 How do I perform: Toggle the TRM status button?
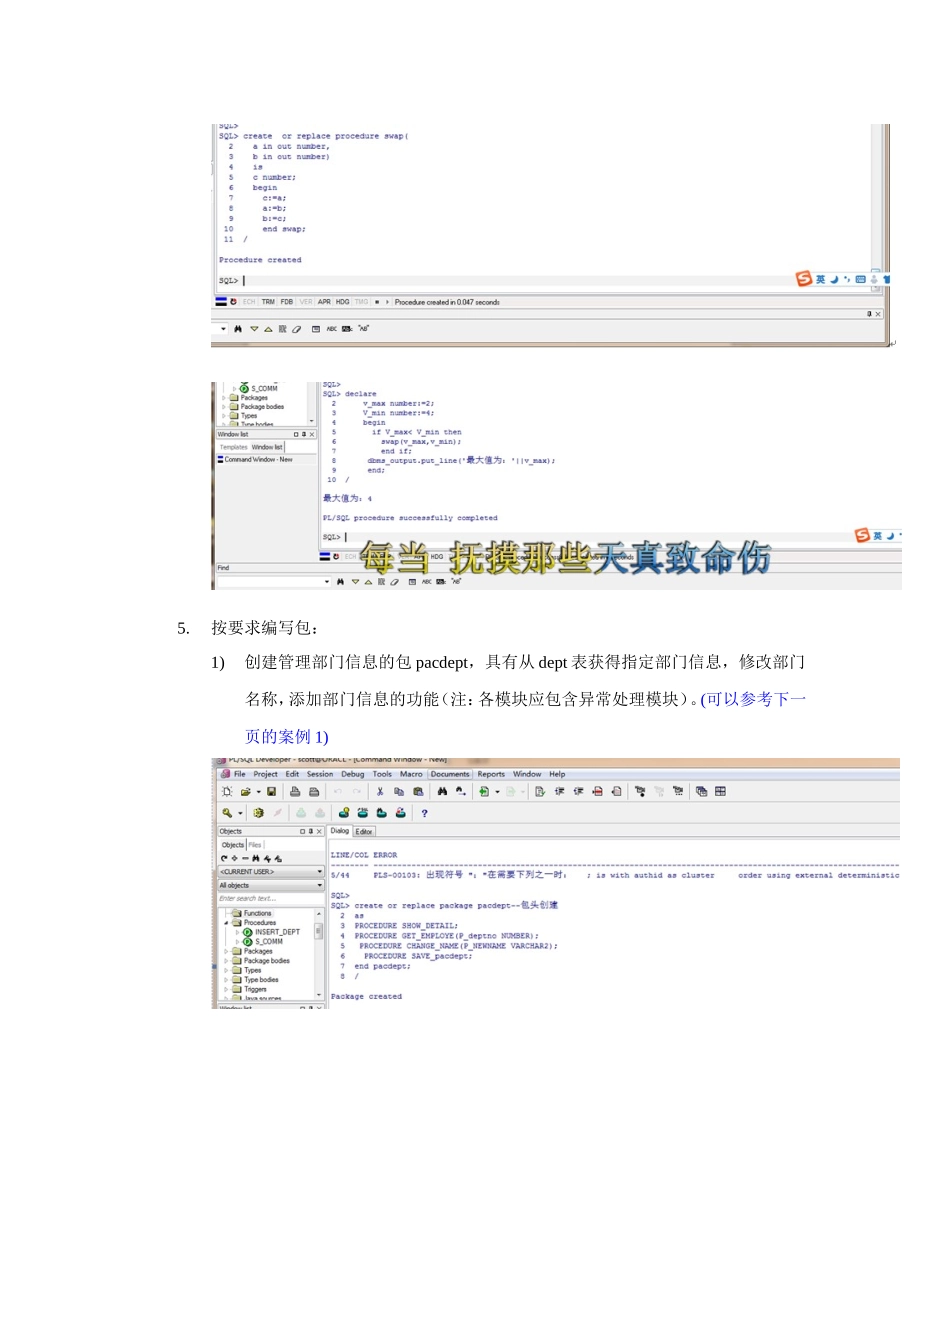[268, 302]
